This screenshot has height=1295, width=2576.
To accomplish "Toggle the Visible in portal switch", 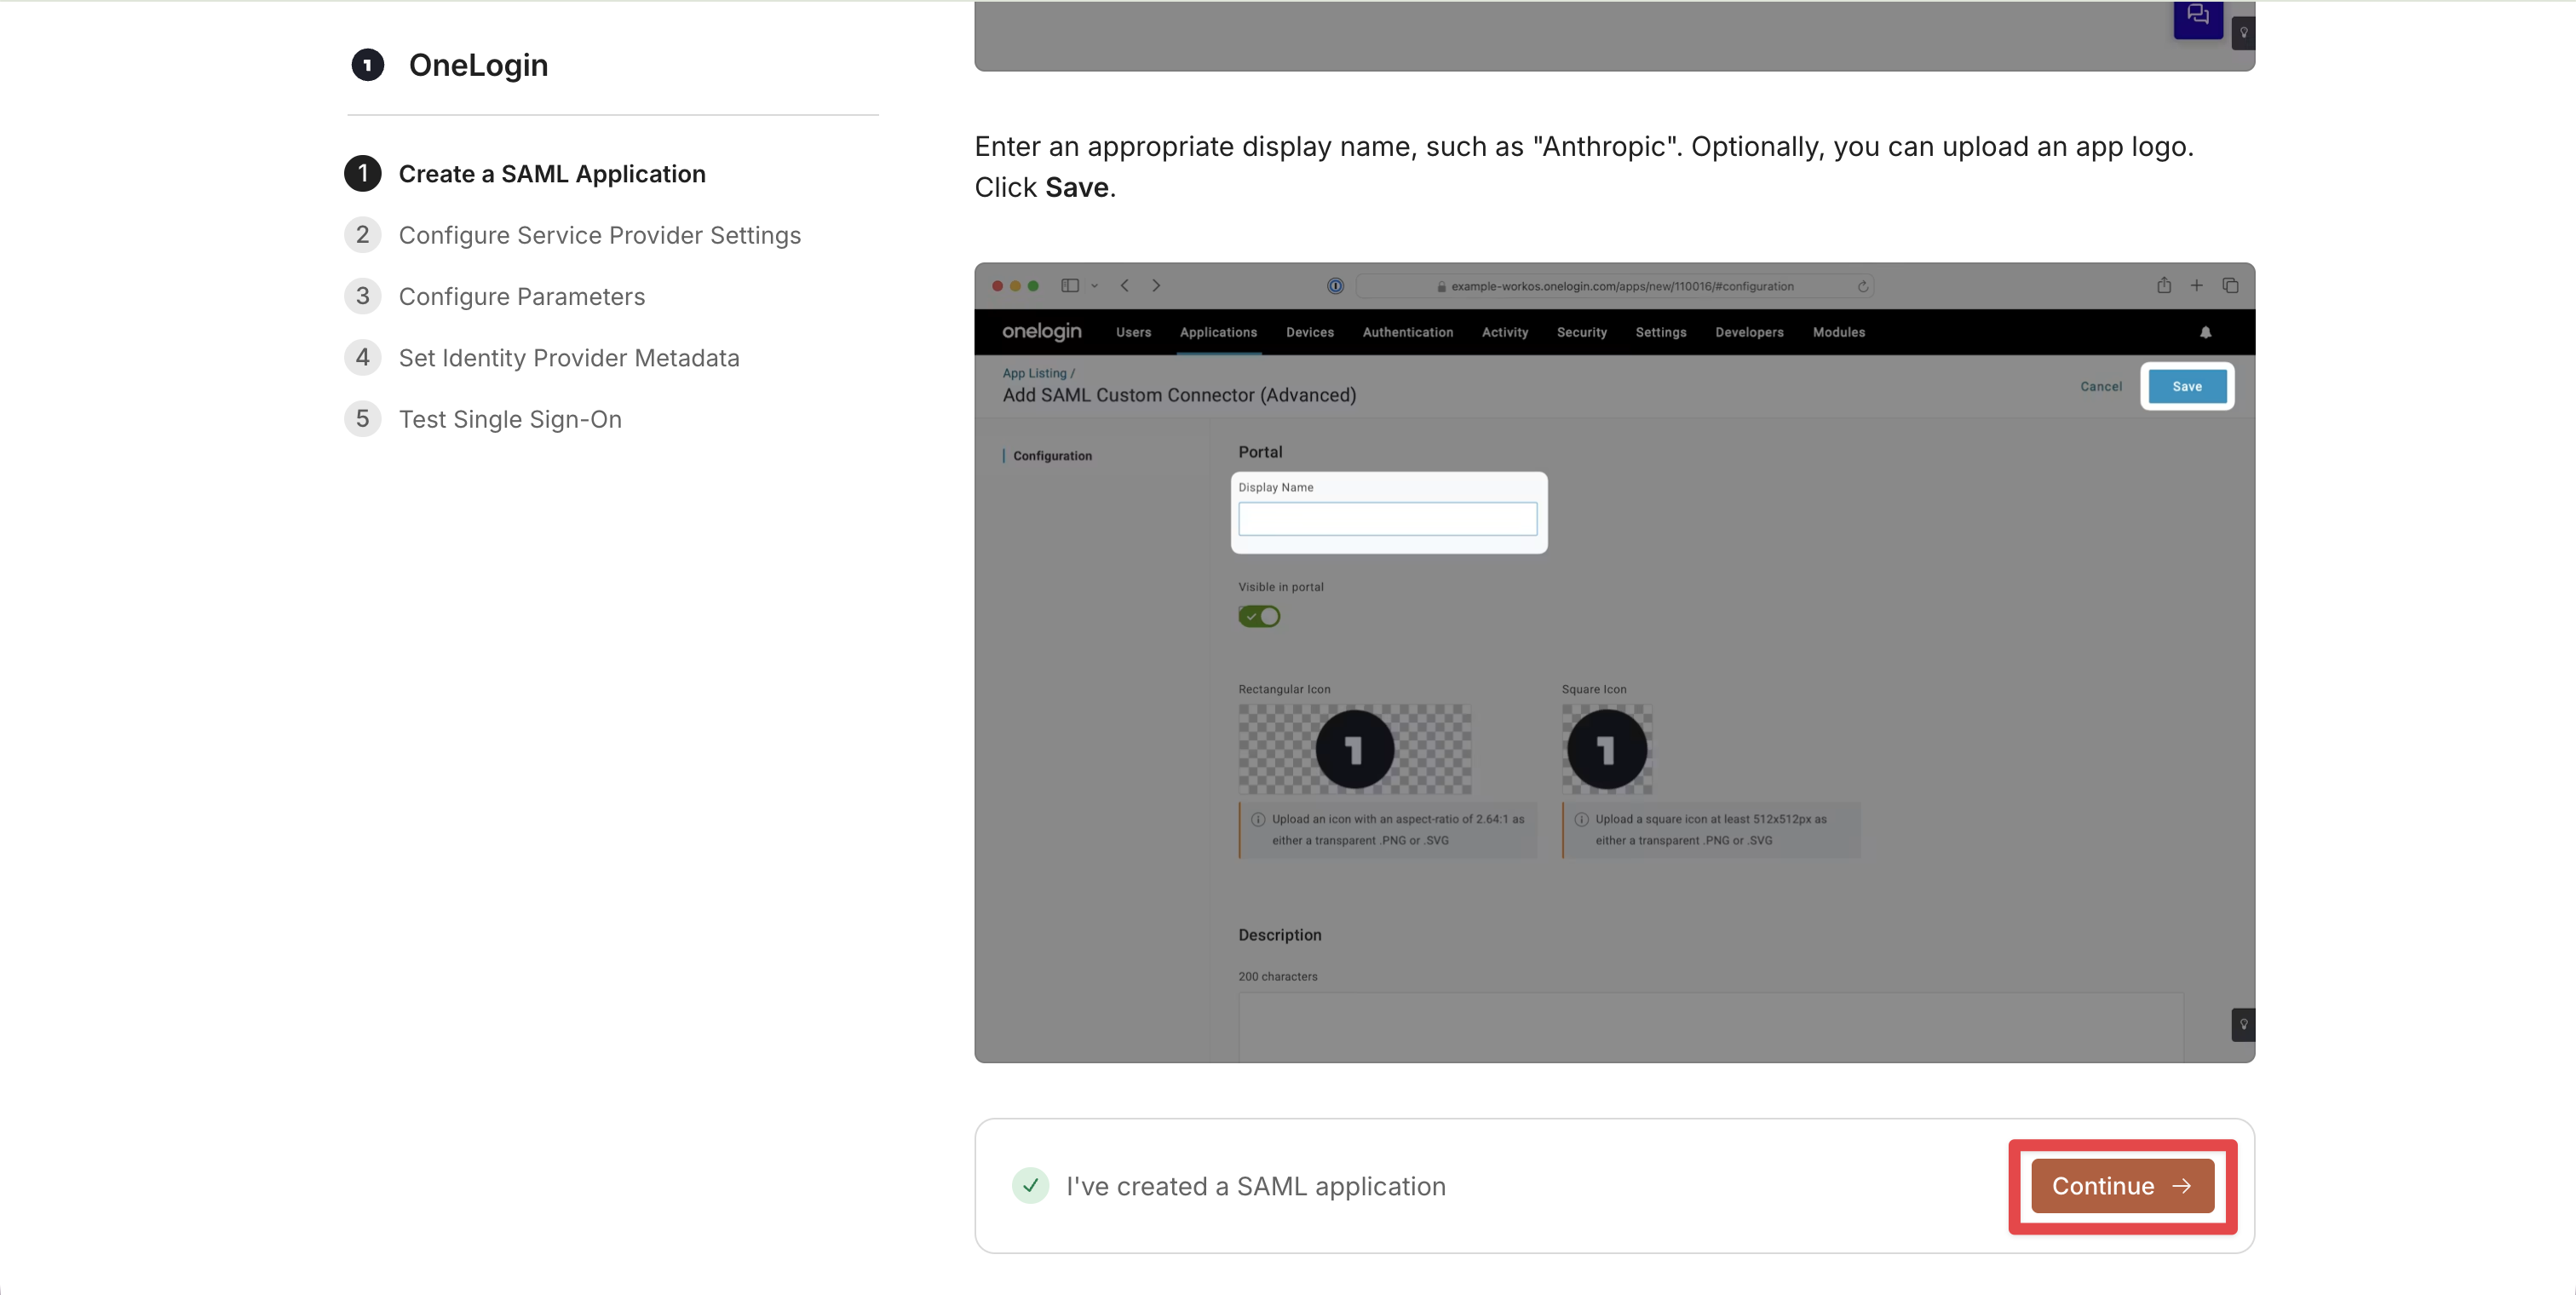I will click(x=1259, y=616).
